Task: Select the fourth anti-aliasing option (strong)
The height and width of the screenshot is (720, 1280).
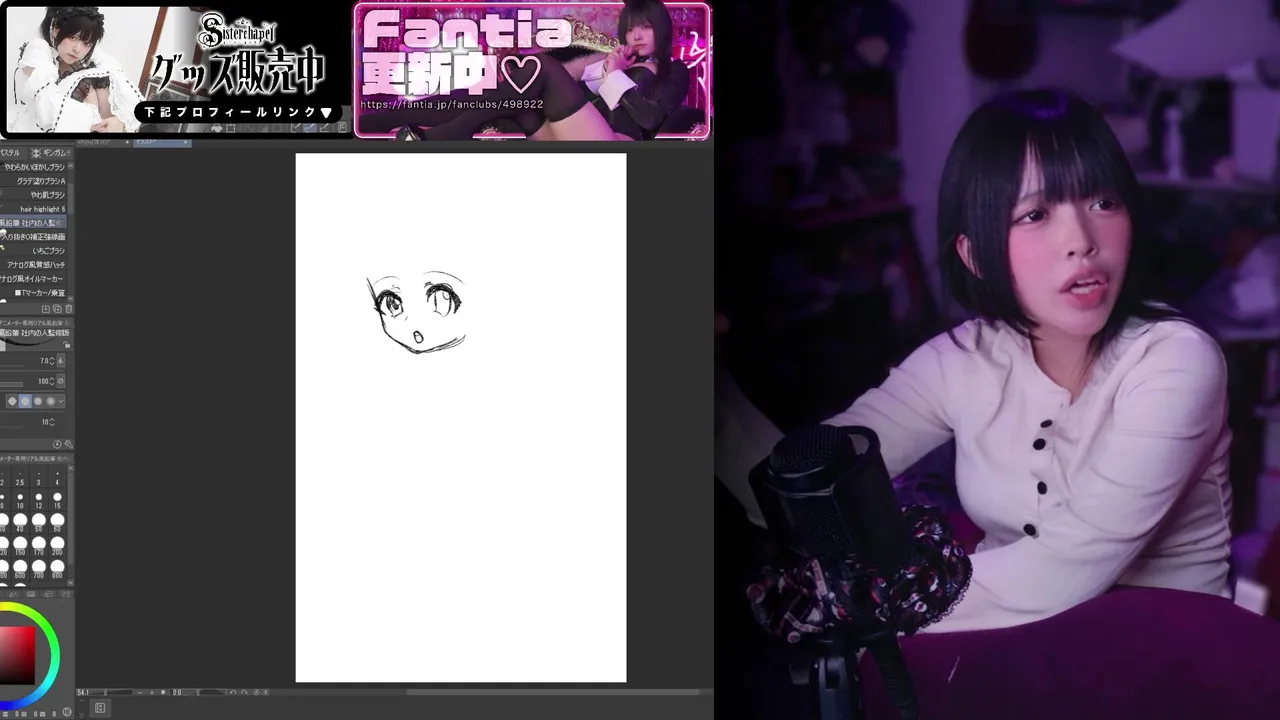Action: (50, 401)
